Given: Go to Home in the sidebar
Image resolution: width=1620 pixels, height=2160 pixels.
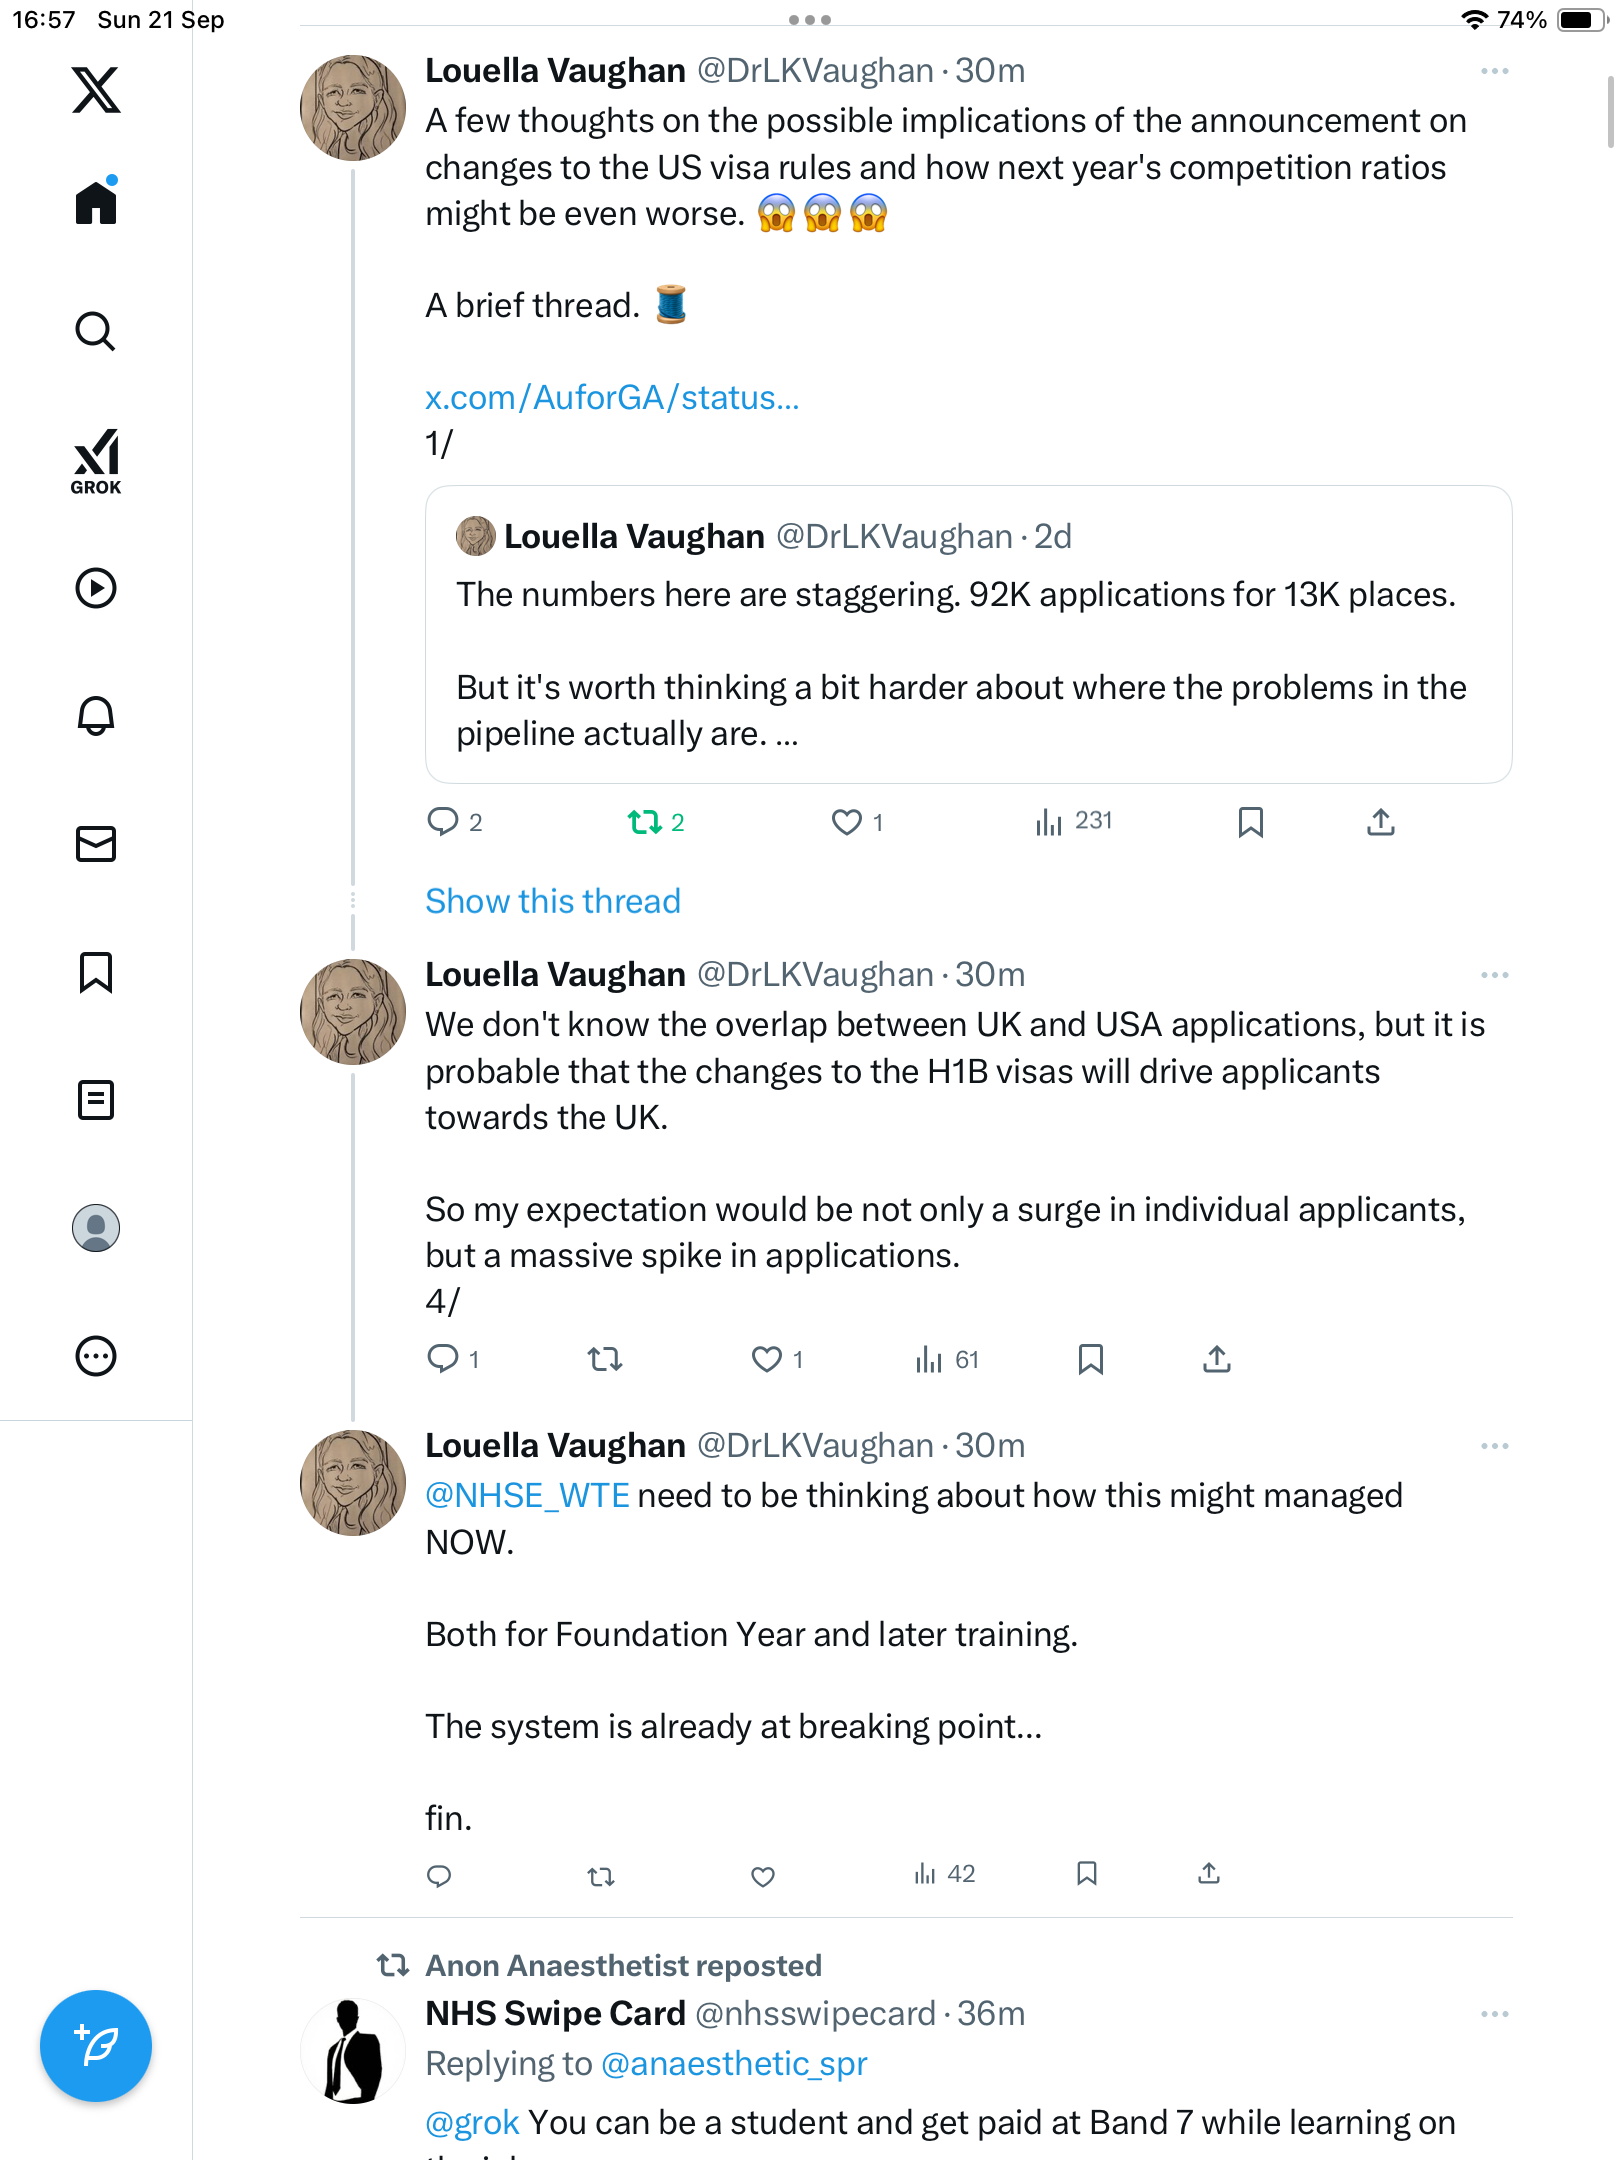Looking at the screenshot, I should [96, 203].
